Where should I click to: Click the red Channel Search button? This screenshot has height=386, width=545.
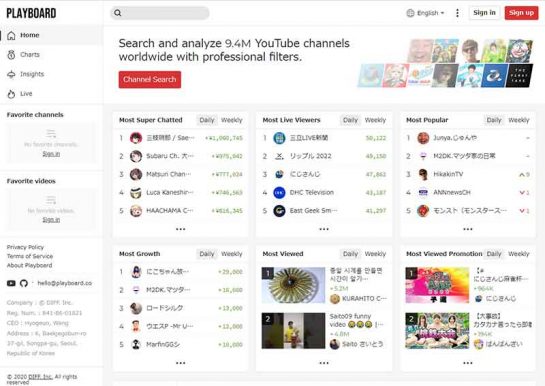pos(150,80)
